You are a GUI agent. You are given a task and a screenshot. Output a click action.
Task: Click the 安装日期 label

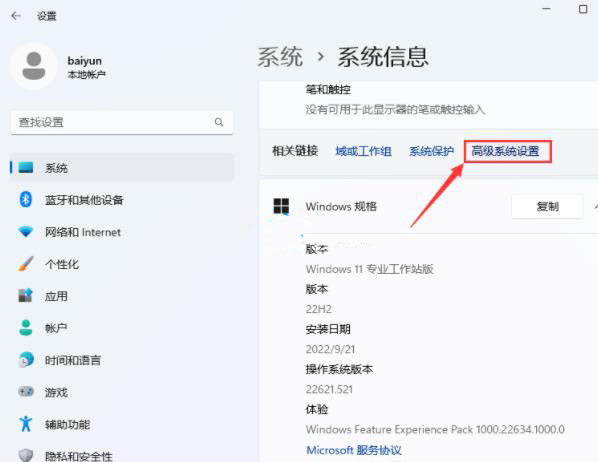(328, 329)
